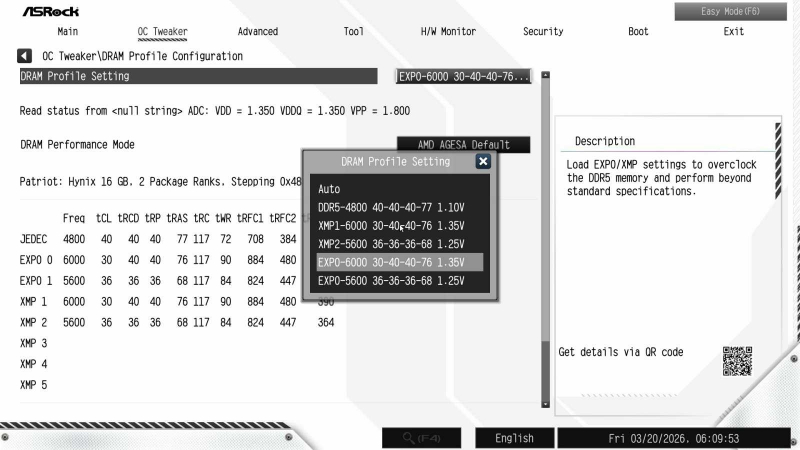800x450 pixels.
Task: Click the Exit menu item
Action: (x=733, y=32)
